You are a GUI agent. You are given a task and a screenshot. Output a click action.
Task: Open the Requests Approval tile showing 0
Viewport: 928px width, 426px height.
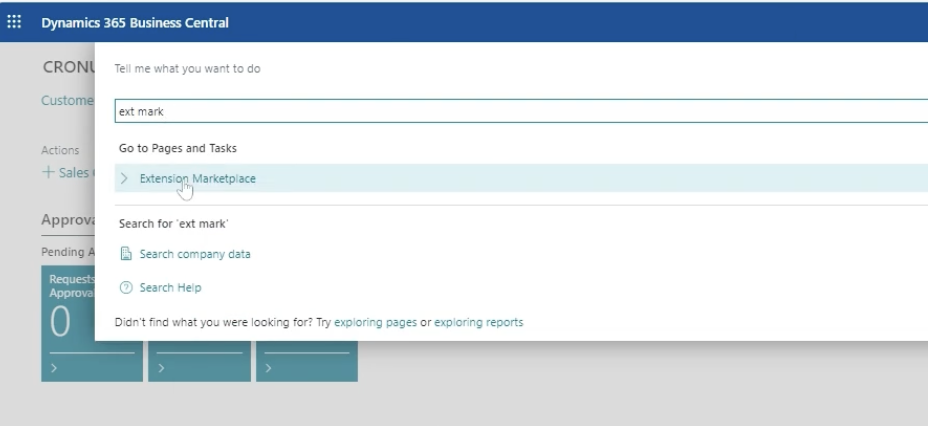click(x=68, y=324)
